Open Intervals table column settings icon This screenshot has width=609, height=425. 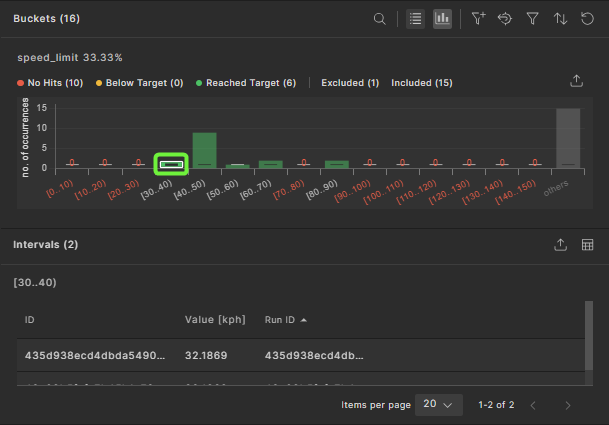[588, 245]
